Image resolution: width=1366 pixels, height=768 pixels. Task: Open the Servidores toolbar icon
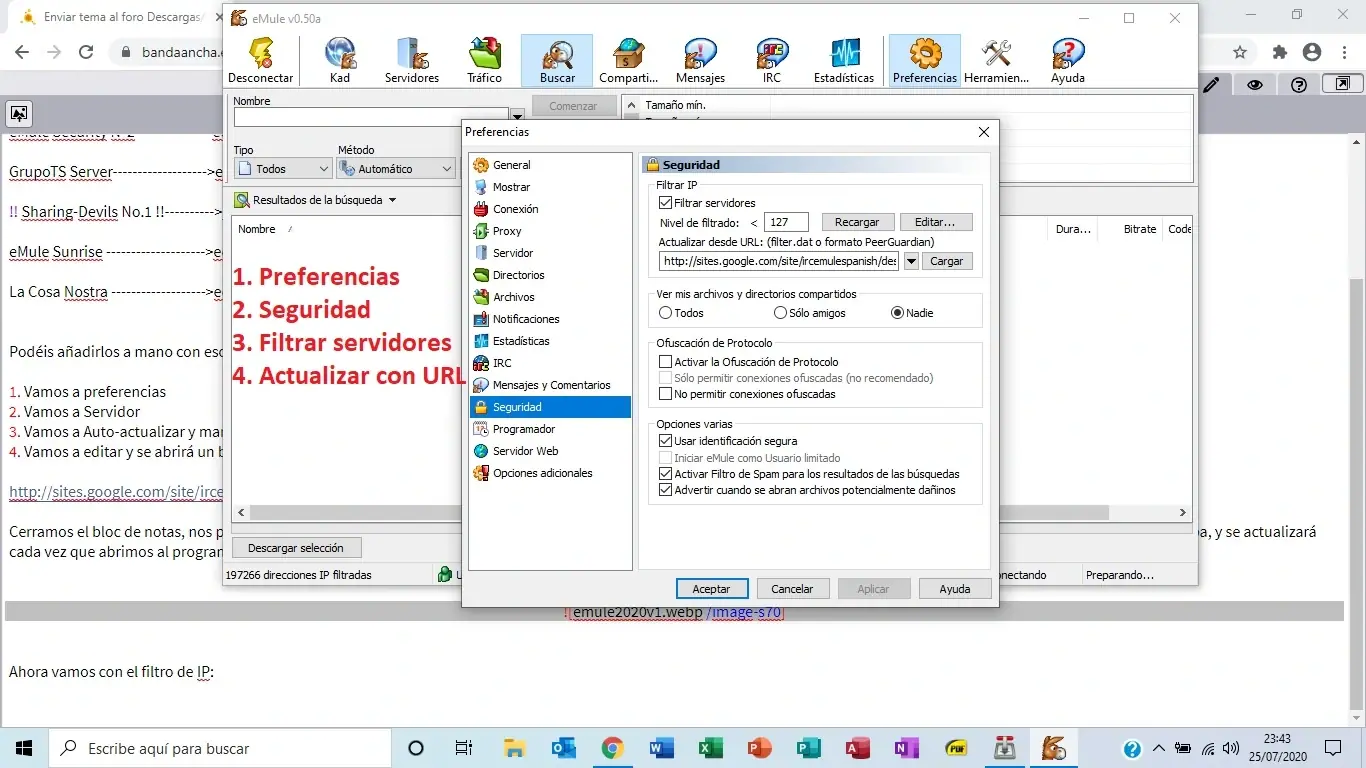pyautogui.click(x=412, y=60)
